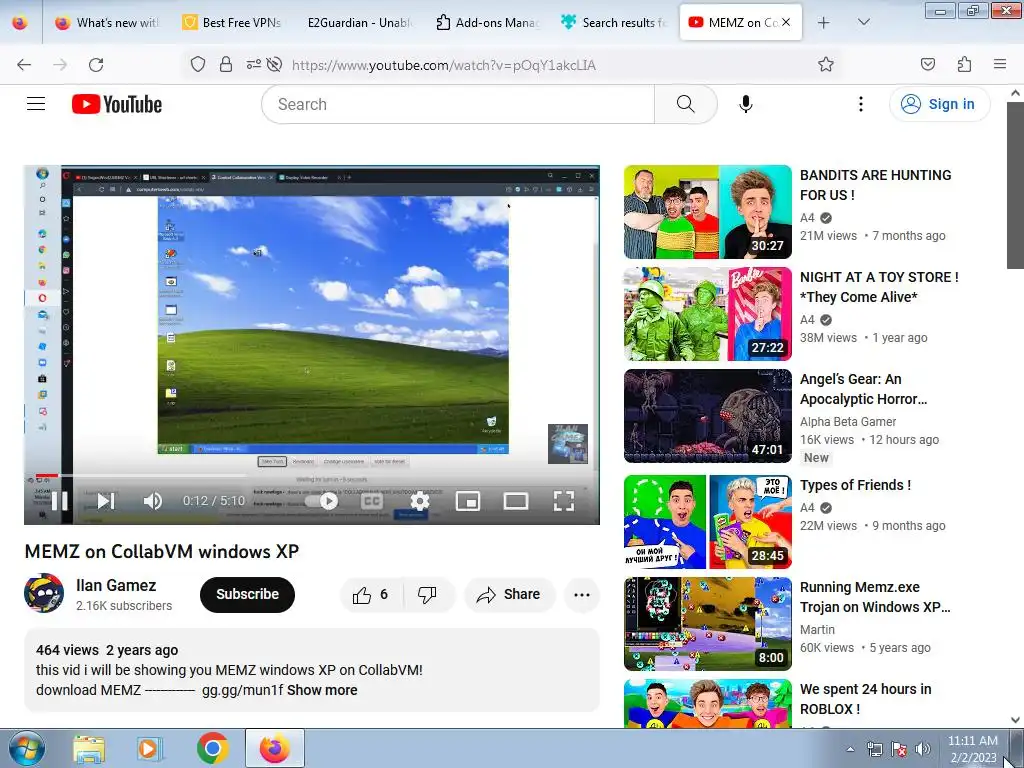
Task: Open Types of Friends ! video title
Action: pos(855,485)
